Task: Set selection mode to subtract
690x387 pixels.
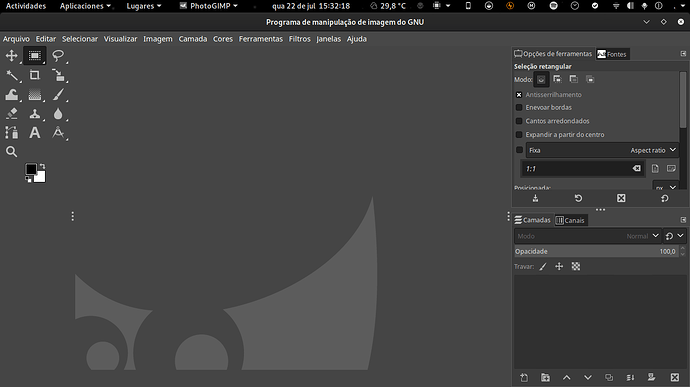Action: coord(573,79)
